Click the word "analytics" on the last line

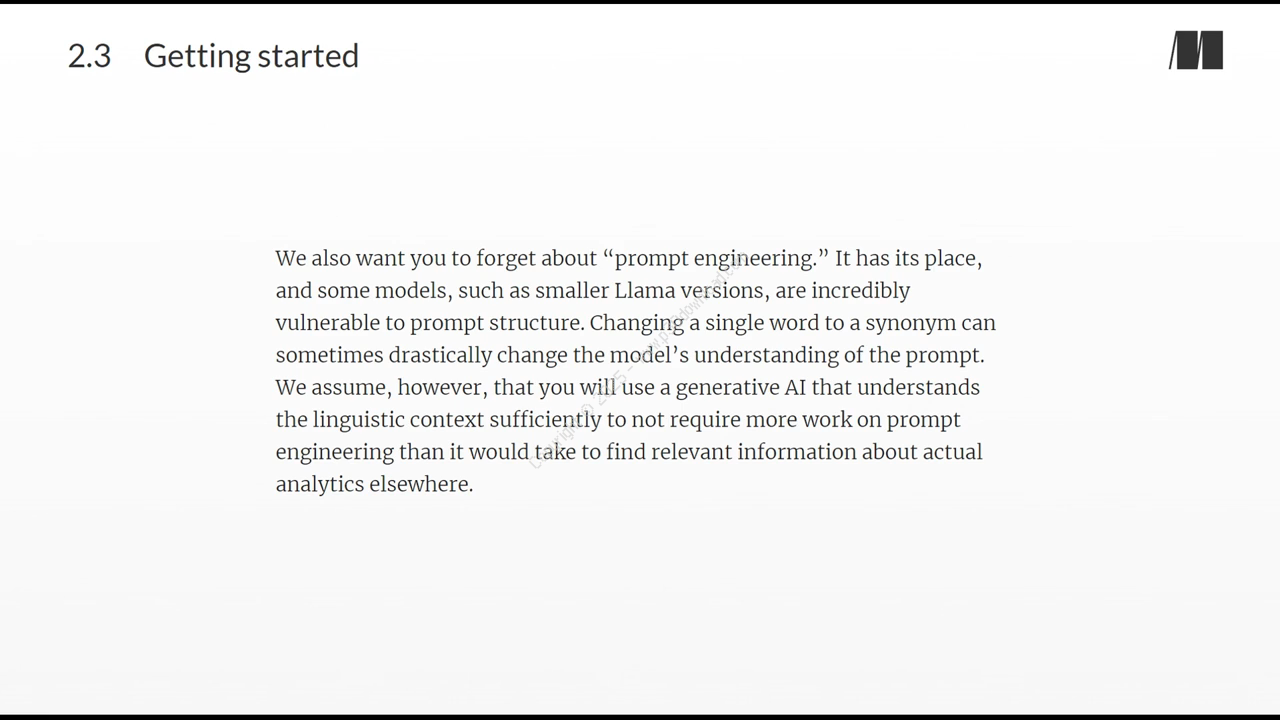320,485
